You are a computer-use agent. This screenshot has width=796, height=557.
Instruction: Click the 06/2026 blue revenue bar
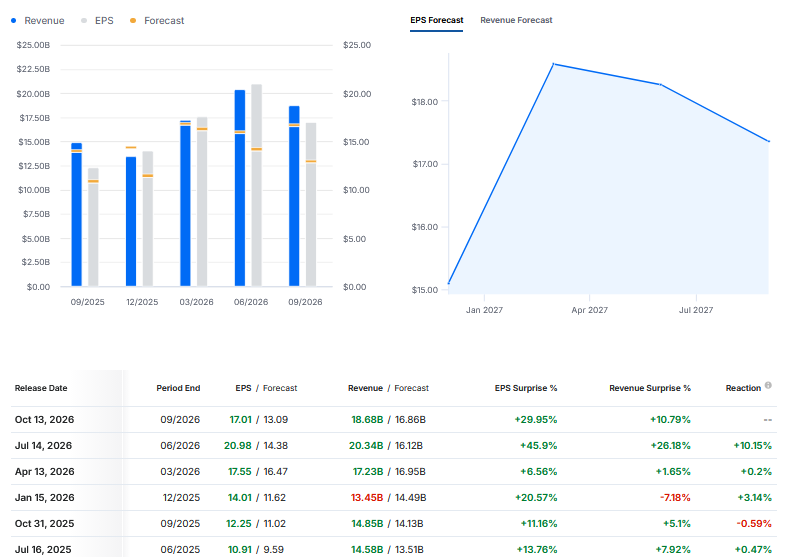pyautogui.click(x=240, y=188)
